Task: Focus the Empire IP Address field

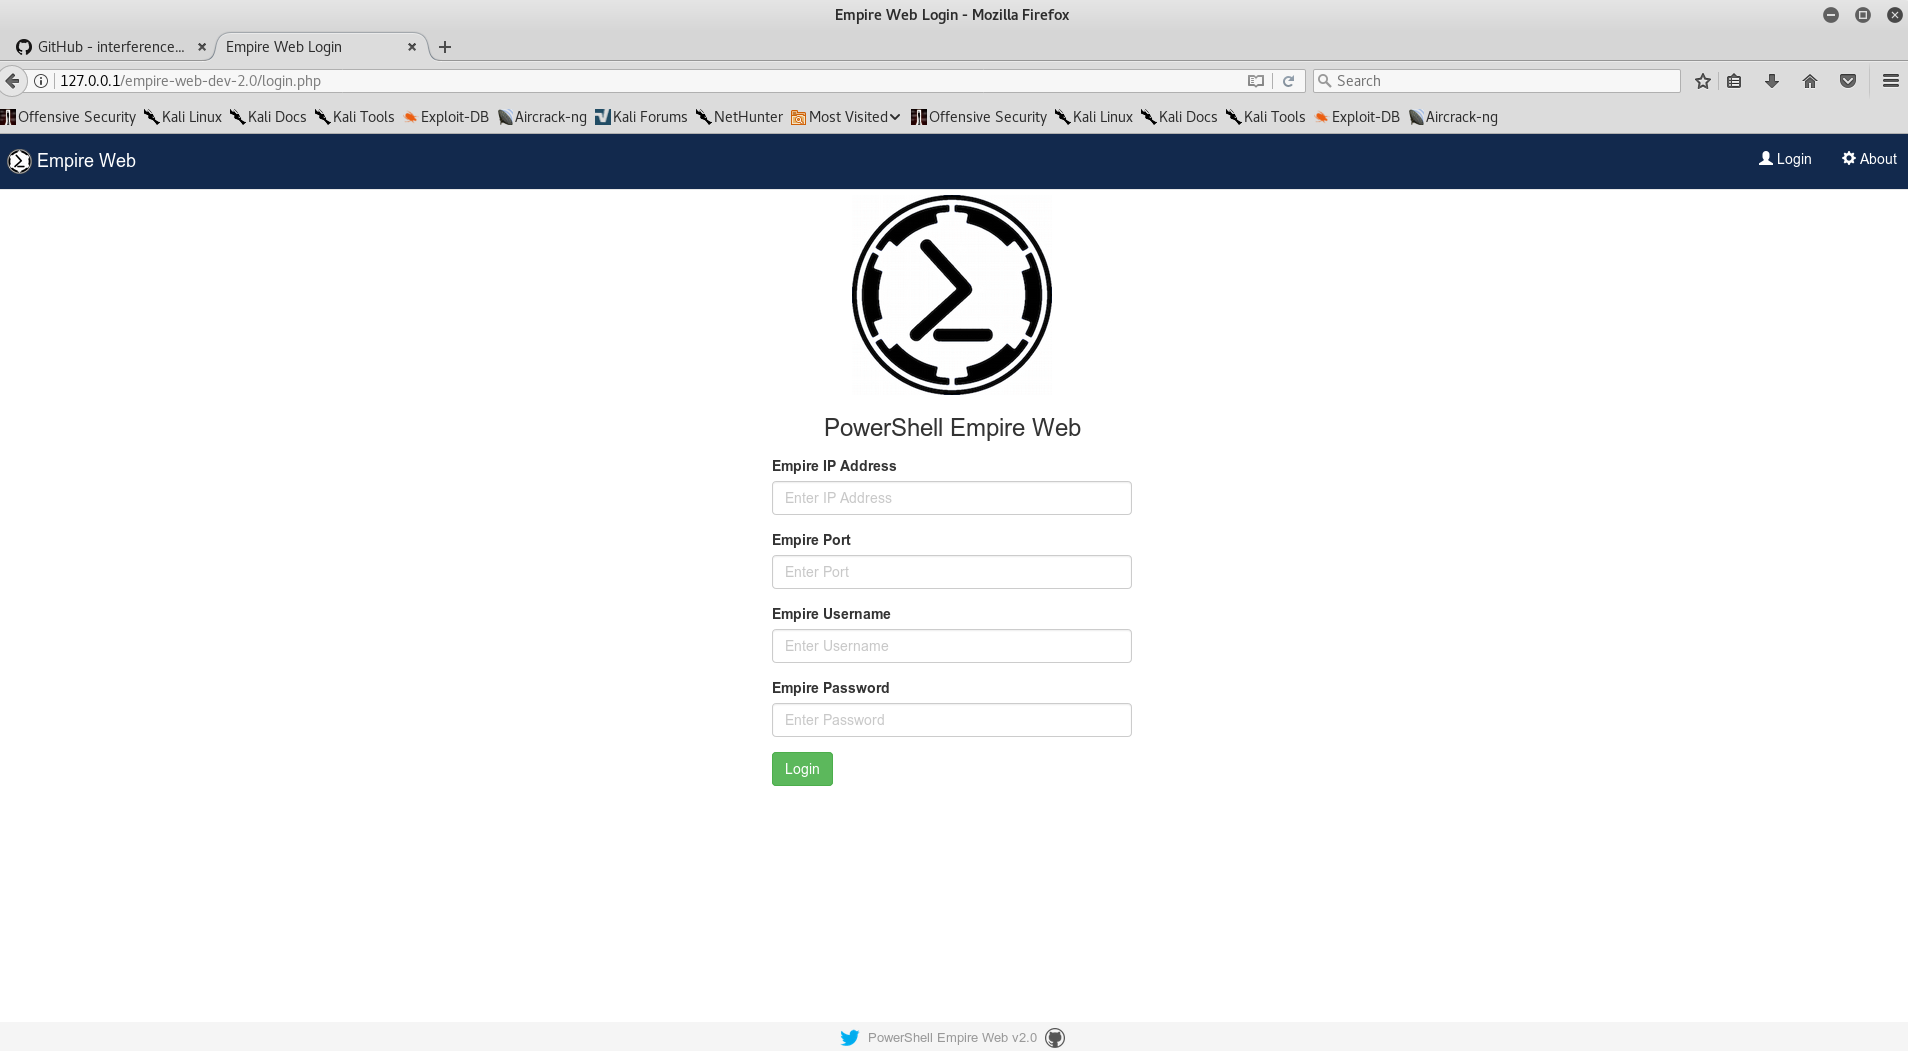Action: click(x=951, y=498)
